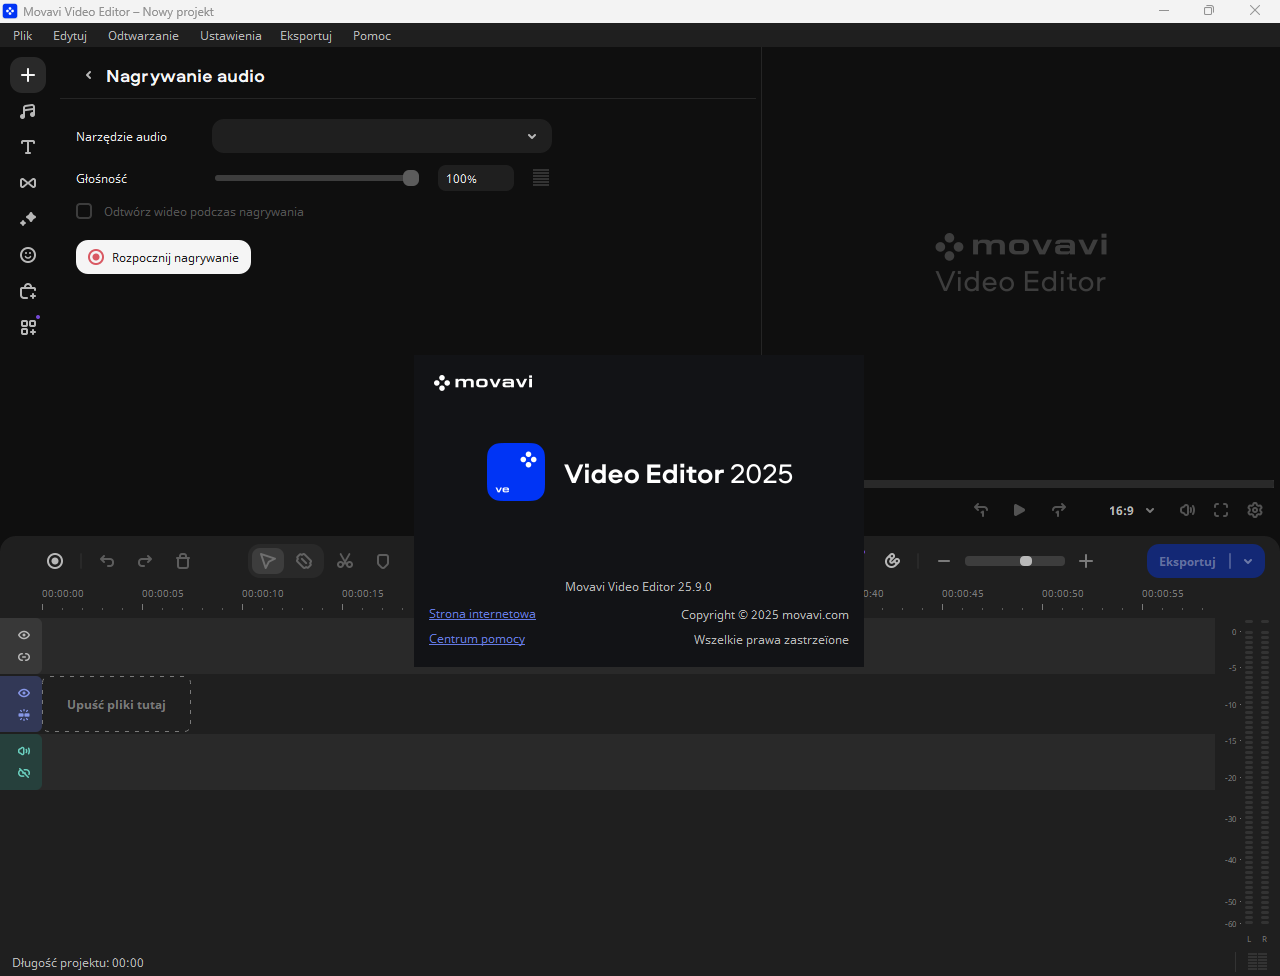Open the Titles (T) sidebar tab
The width and height of the screenshot is (1280, 976).
(28, 147)
